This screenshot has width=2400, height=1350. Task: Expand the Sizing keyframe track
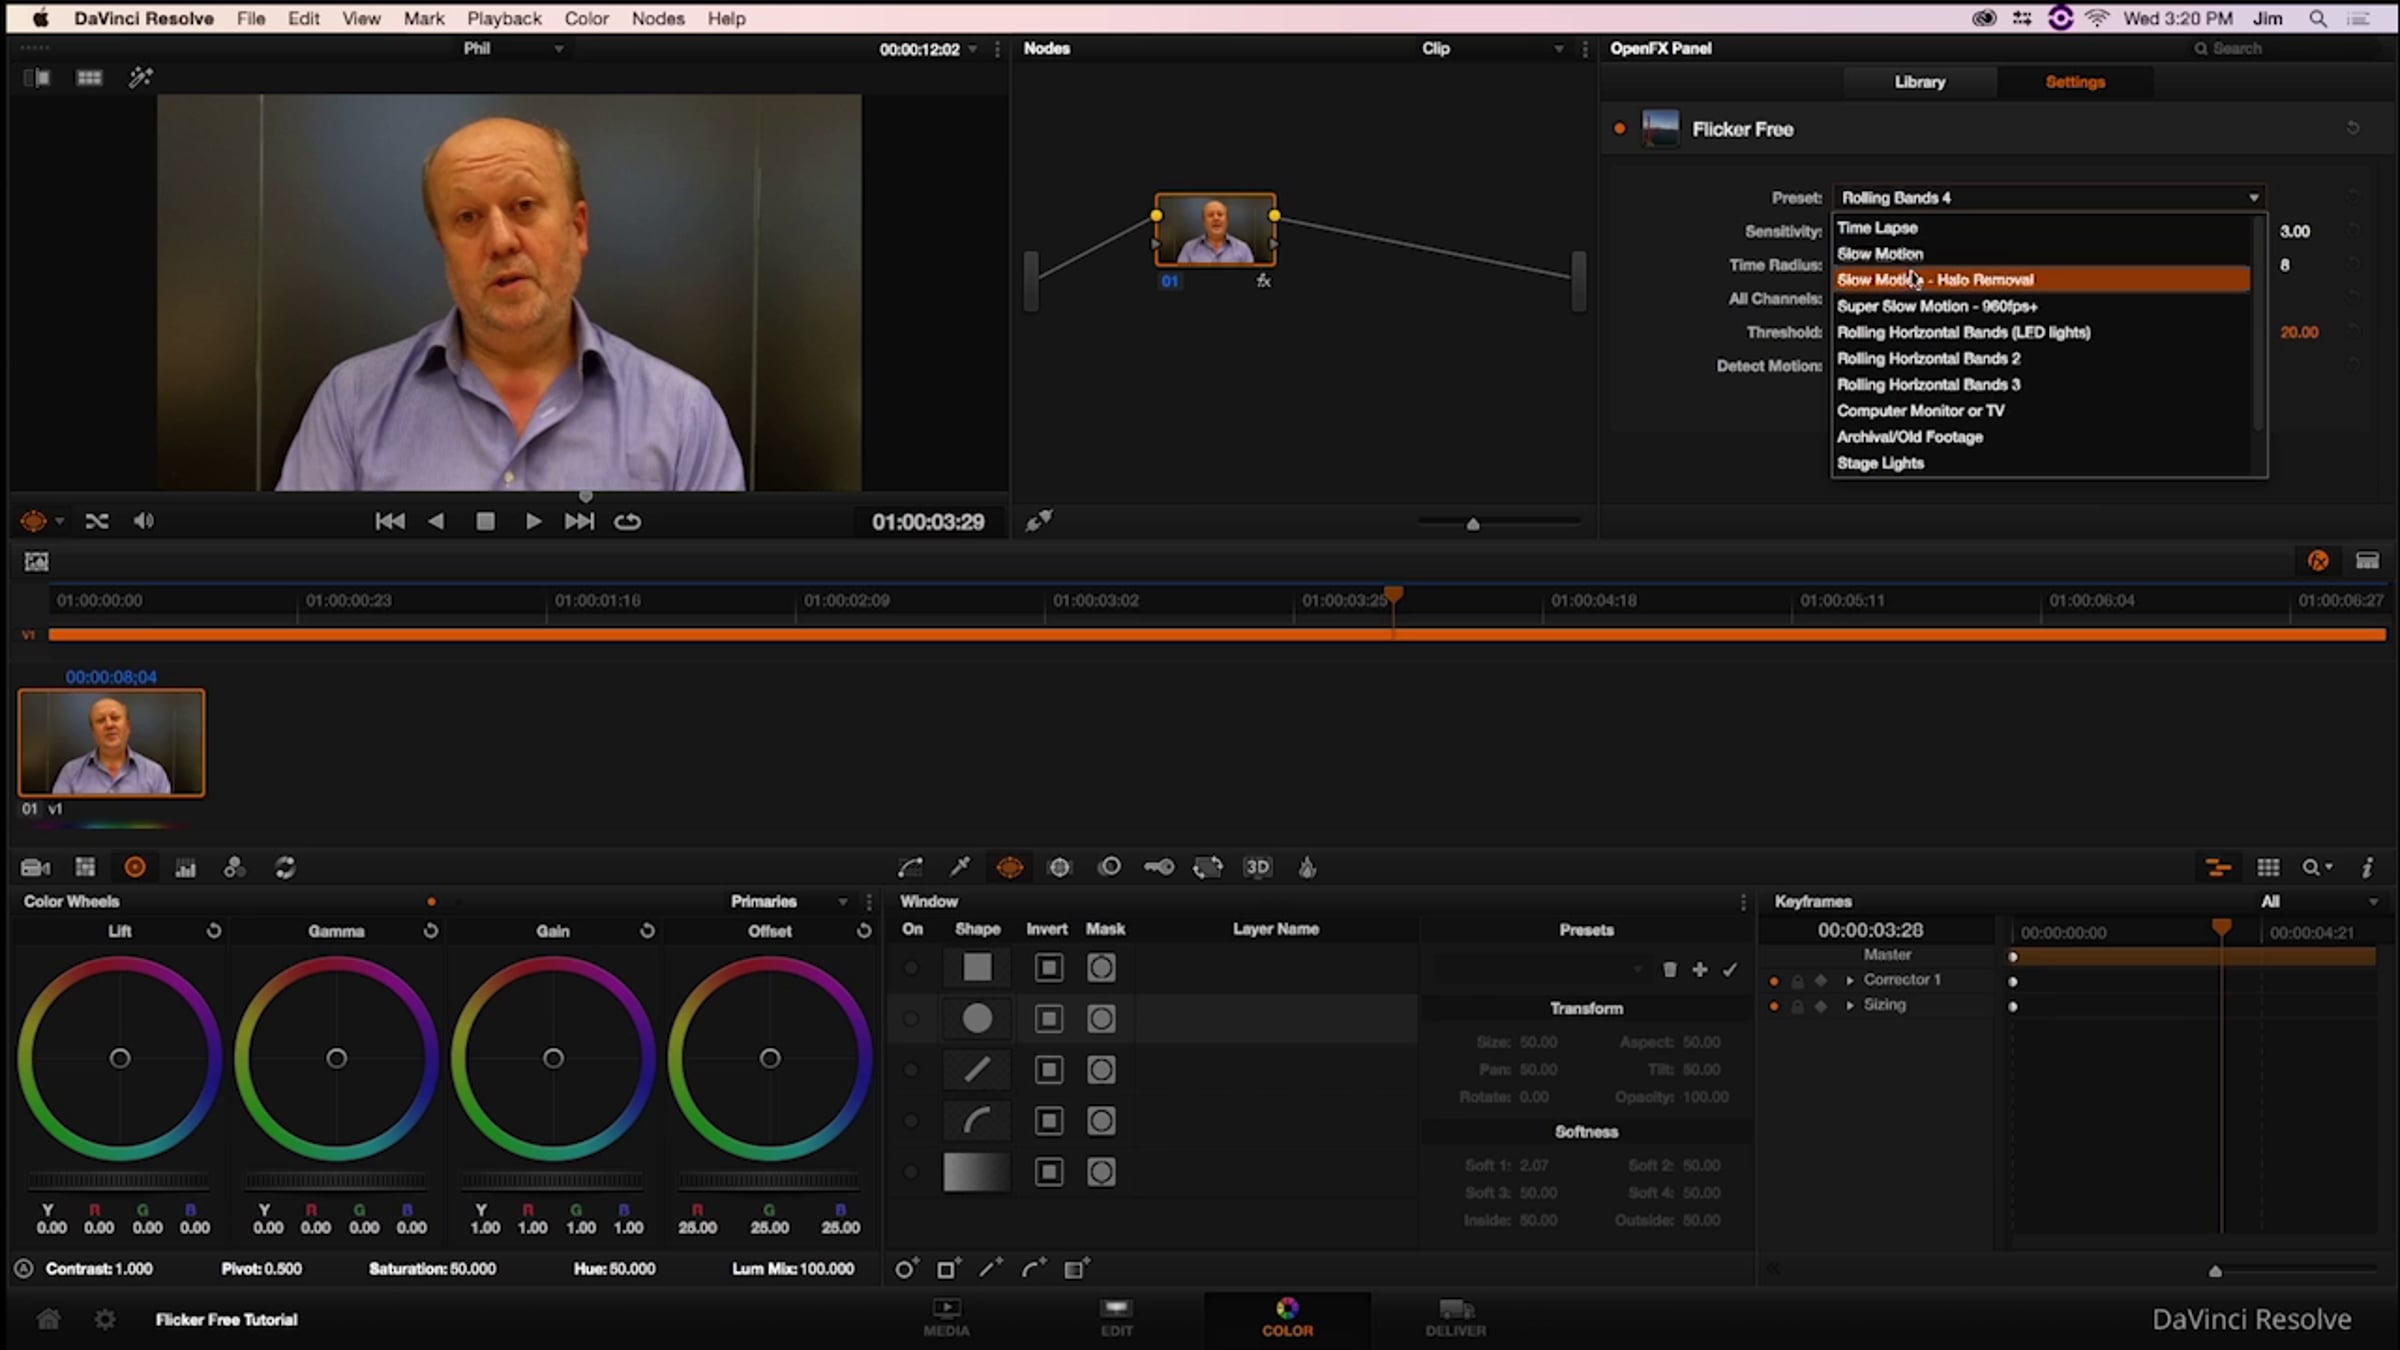[x=1850, y=1005]
